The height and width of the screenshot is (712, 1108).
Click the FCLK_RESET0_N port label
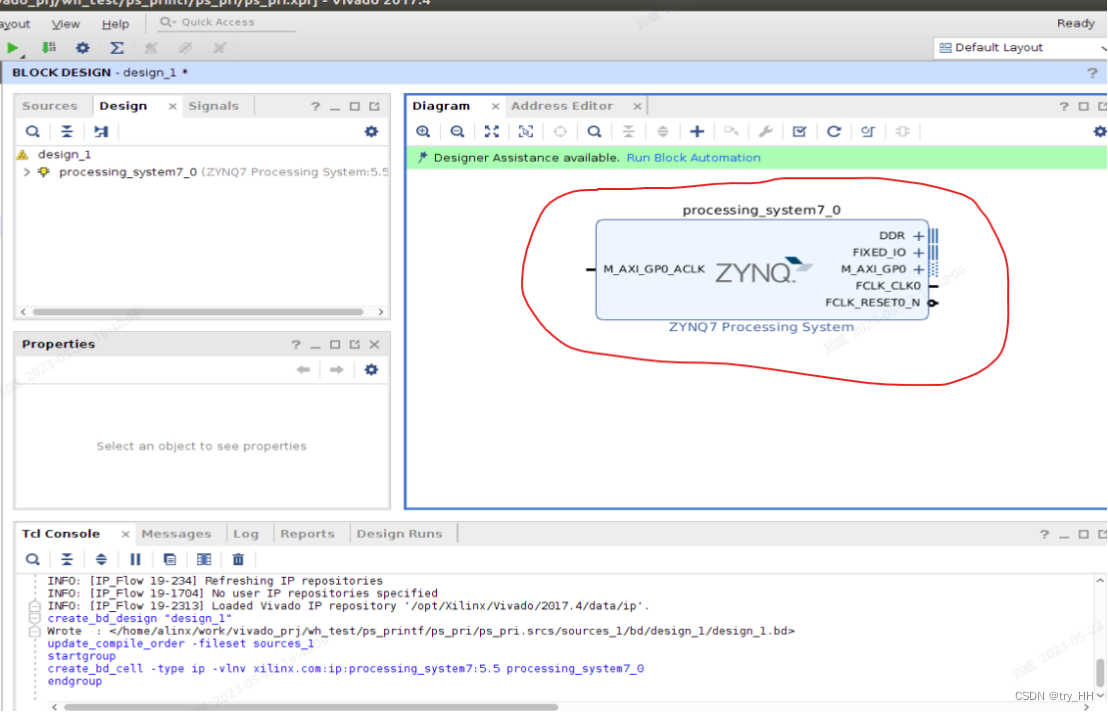point(873,303)
